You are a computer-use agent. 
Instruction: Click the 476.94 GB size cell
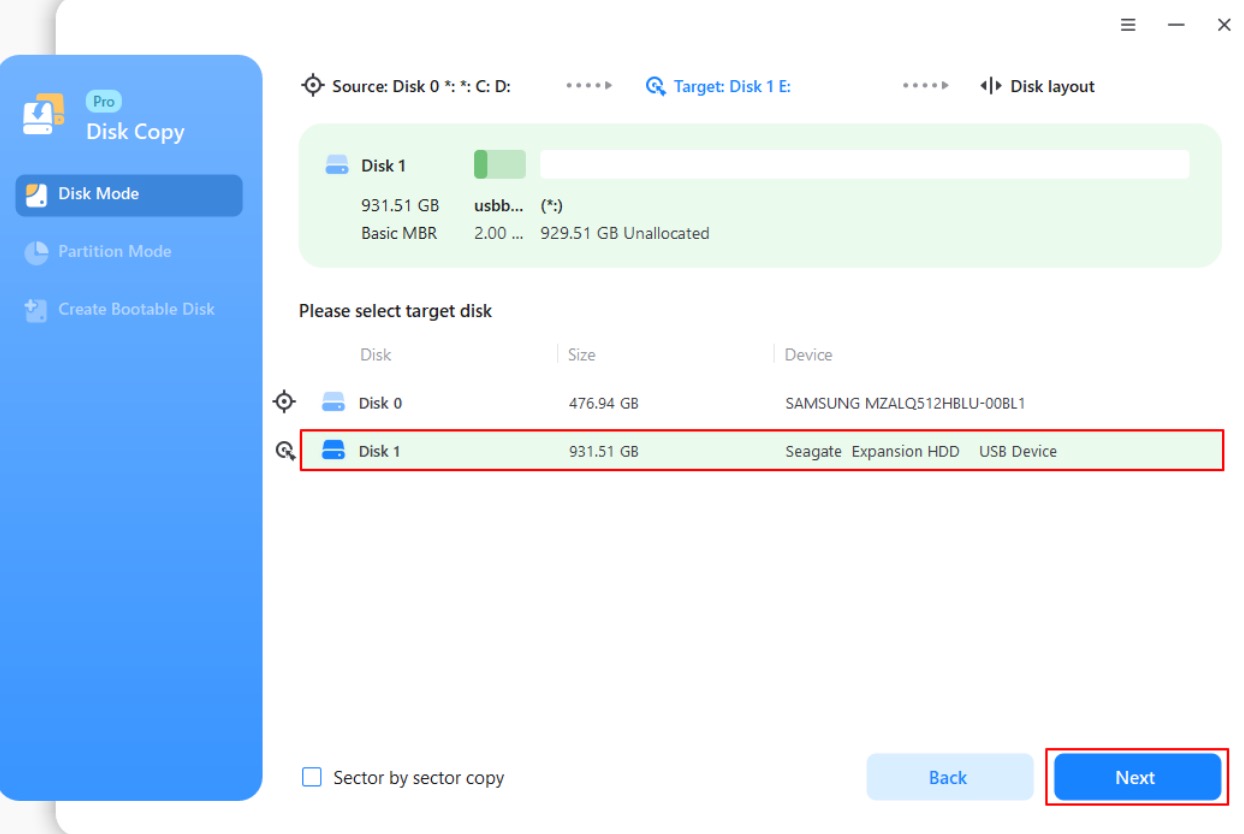pos(604,403)
